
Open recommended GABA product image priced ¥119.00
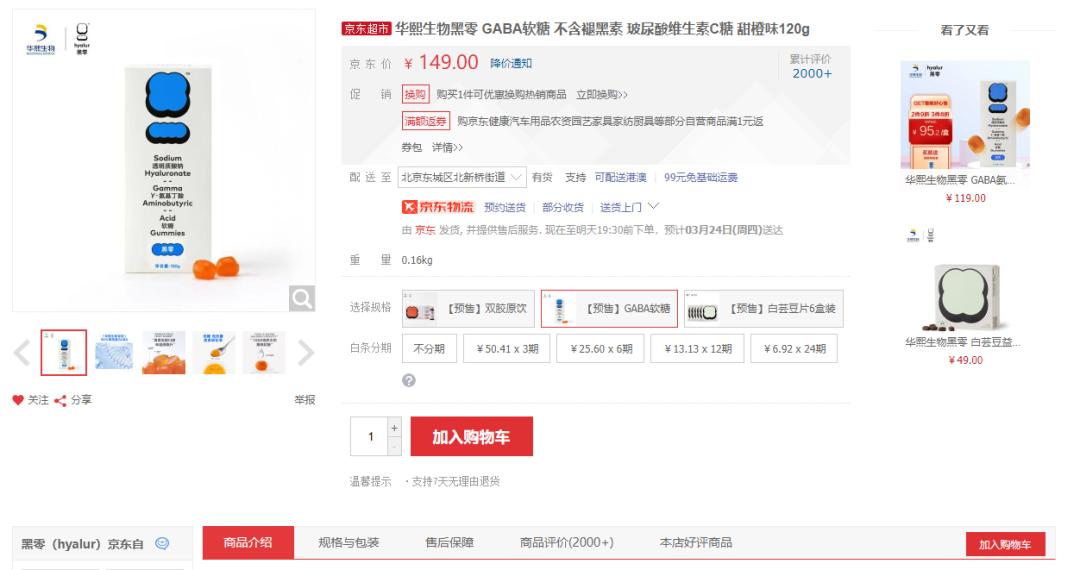coord(965,114)
